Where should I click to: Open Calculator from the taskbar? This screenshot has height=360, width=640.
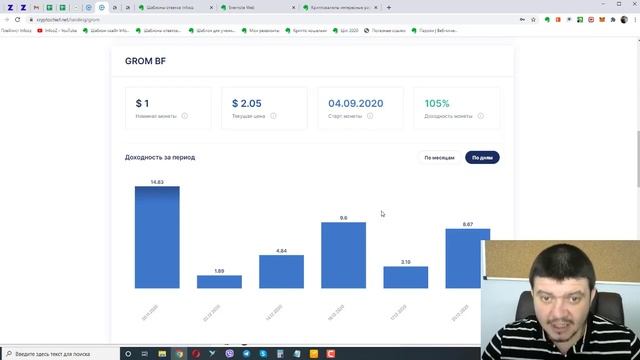[280, 354]
